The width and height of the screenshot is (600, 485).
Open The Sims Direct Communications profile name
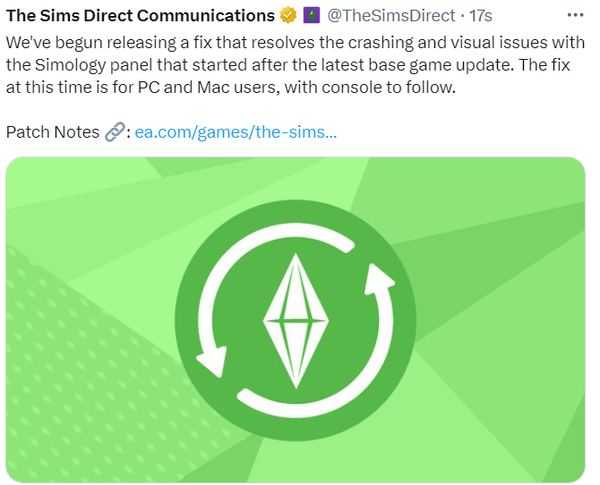click(x=140, y=16)
